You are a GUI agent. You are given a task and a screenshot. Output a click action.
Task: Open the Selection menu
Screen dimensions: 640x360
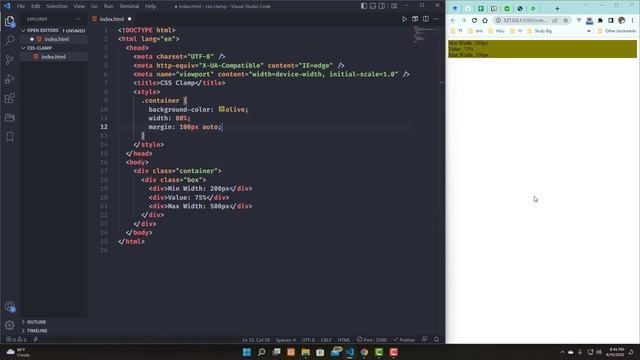click(57, 6)
